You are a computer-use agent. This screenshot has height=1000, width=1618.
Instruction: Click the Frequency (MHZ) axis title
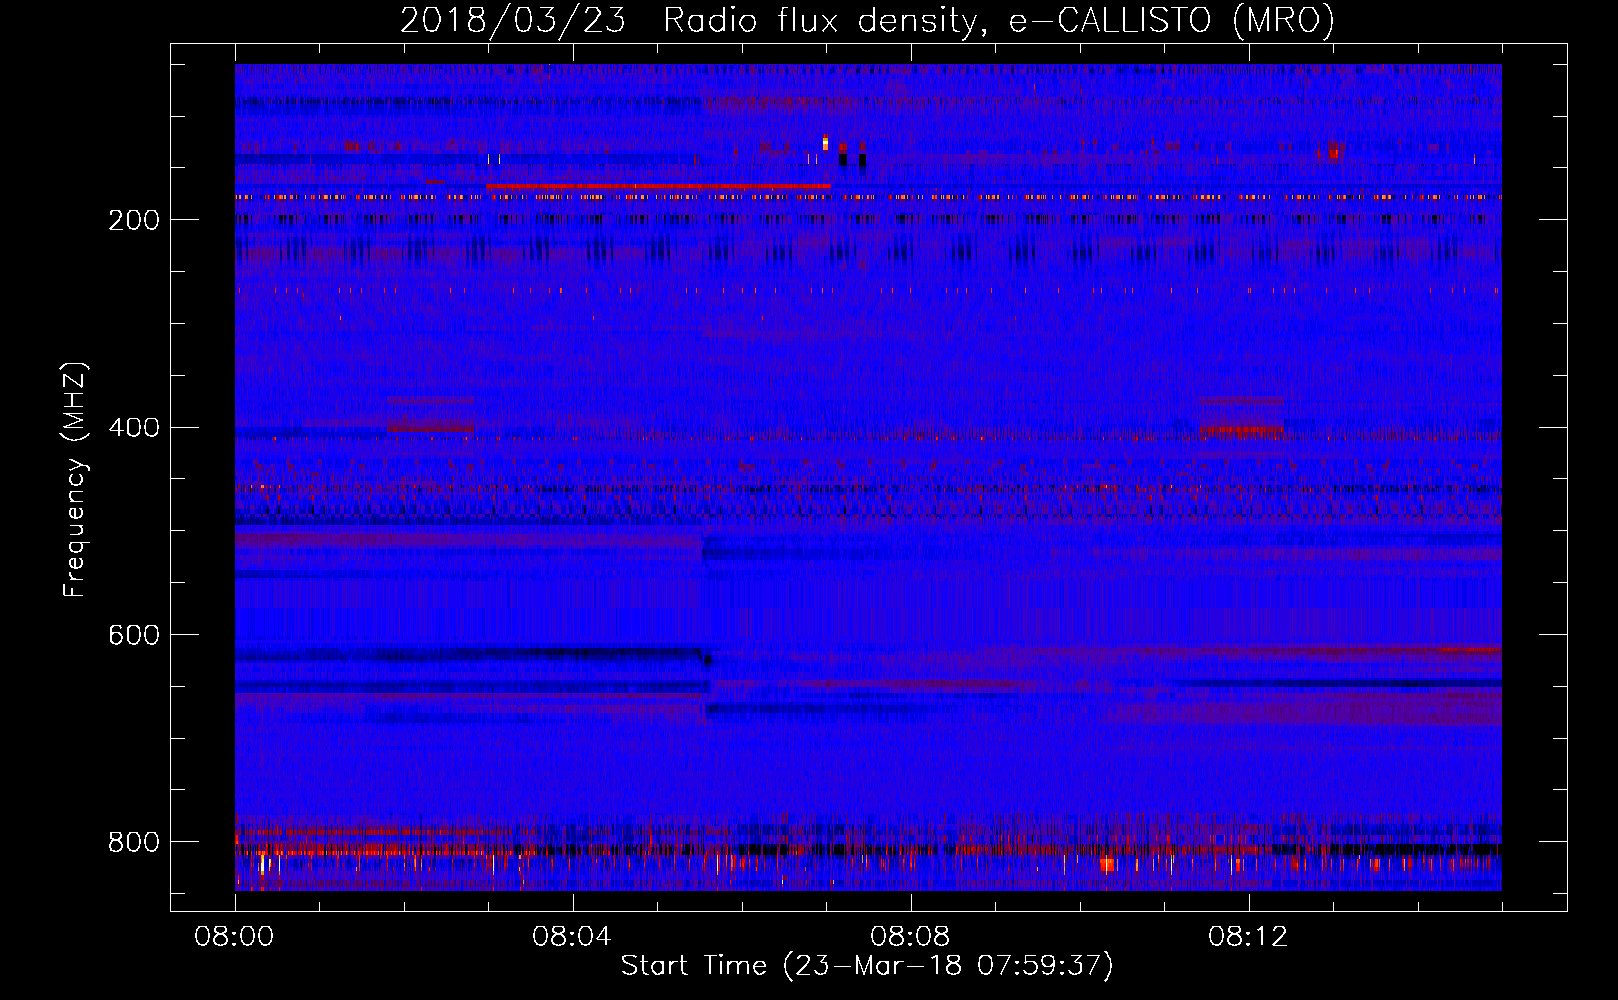[x=75, y=480]
